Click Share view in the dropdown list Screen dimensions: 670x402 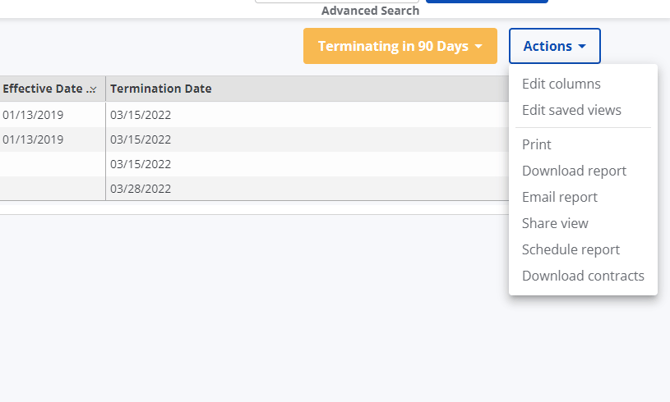click(x=555, y=223)
